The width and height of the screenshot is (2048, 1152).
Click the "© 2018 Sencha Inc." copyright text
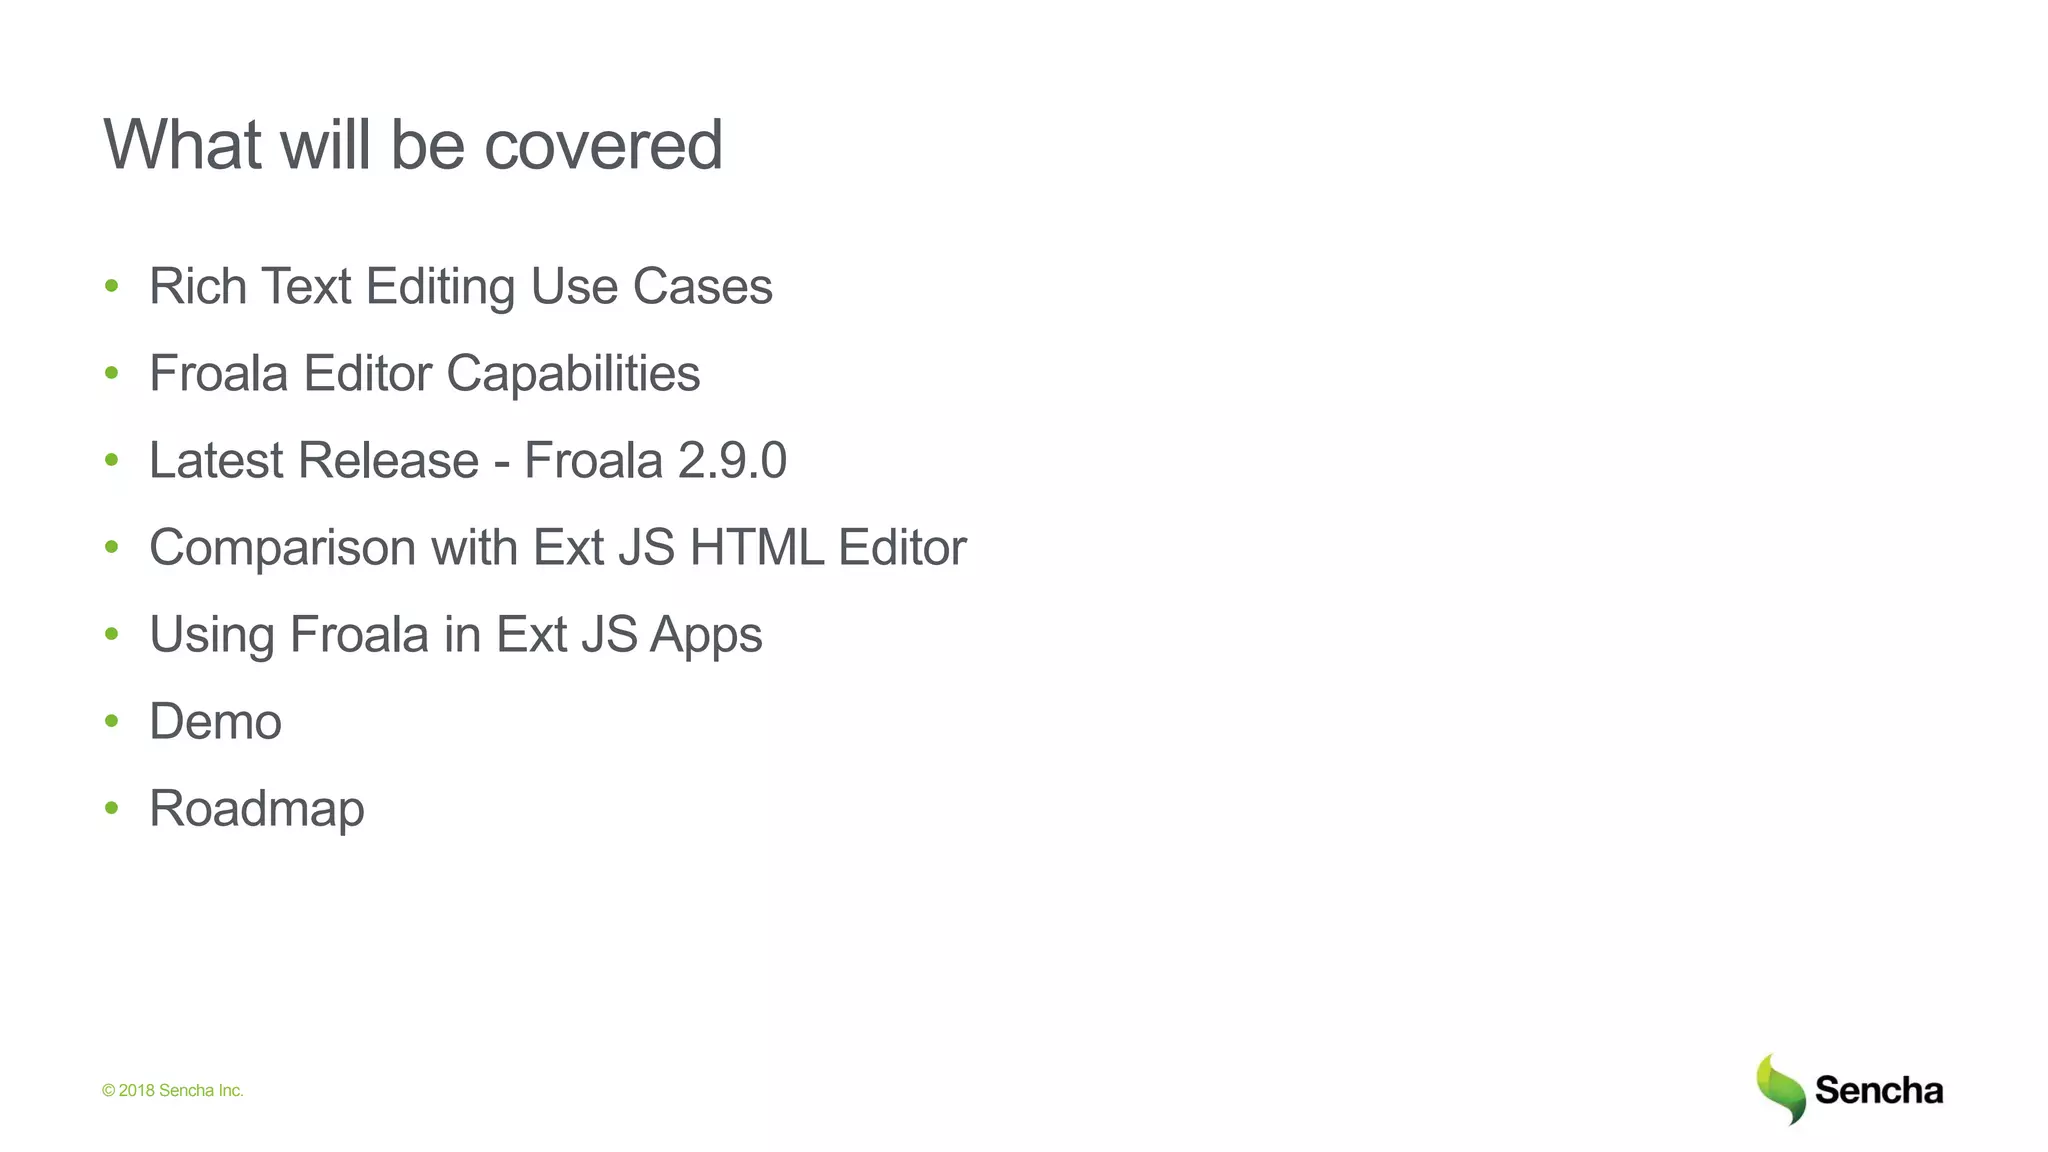(x=173, y=1091)
